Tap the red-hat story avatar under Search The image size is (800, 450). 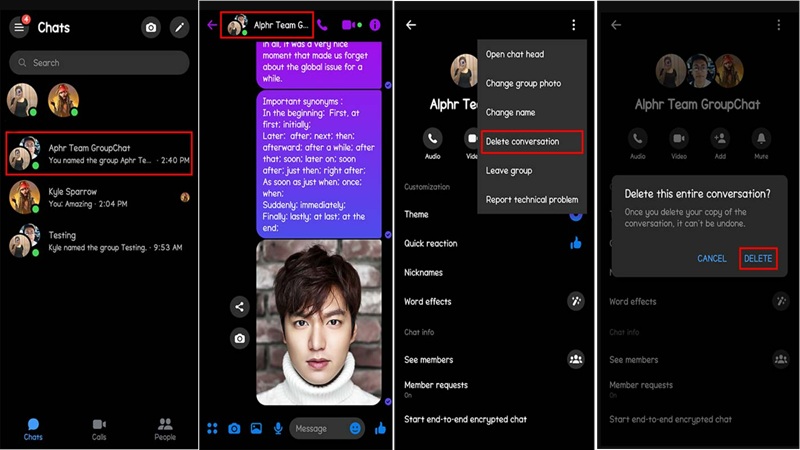coord(63,100)
